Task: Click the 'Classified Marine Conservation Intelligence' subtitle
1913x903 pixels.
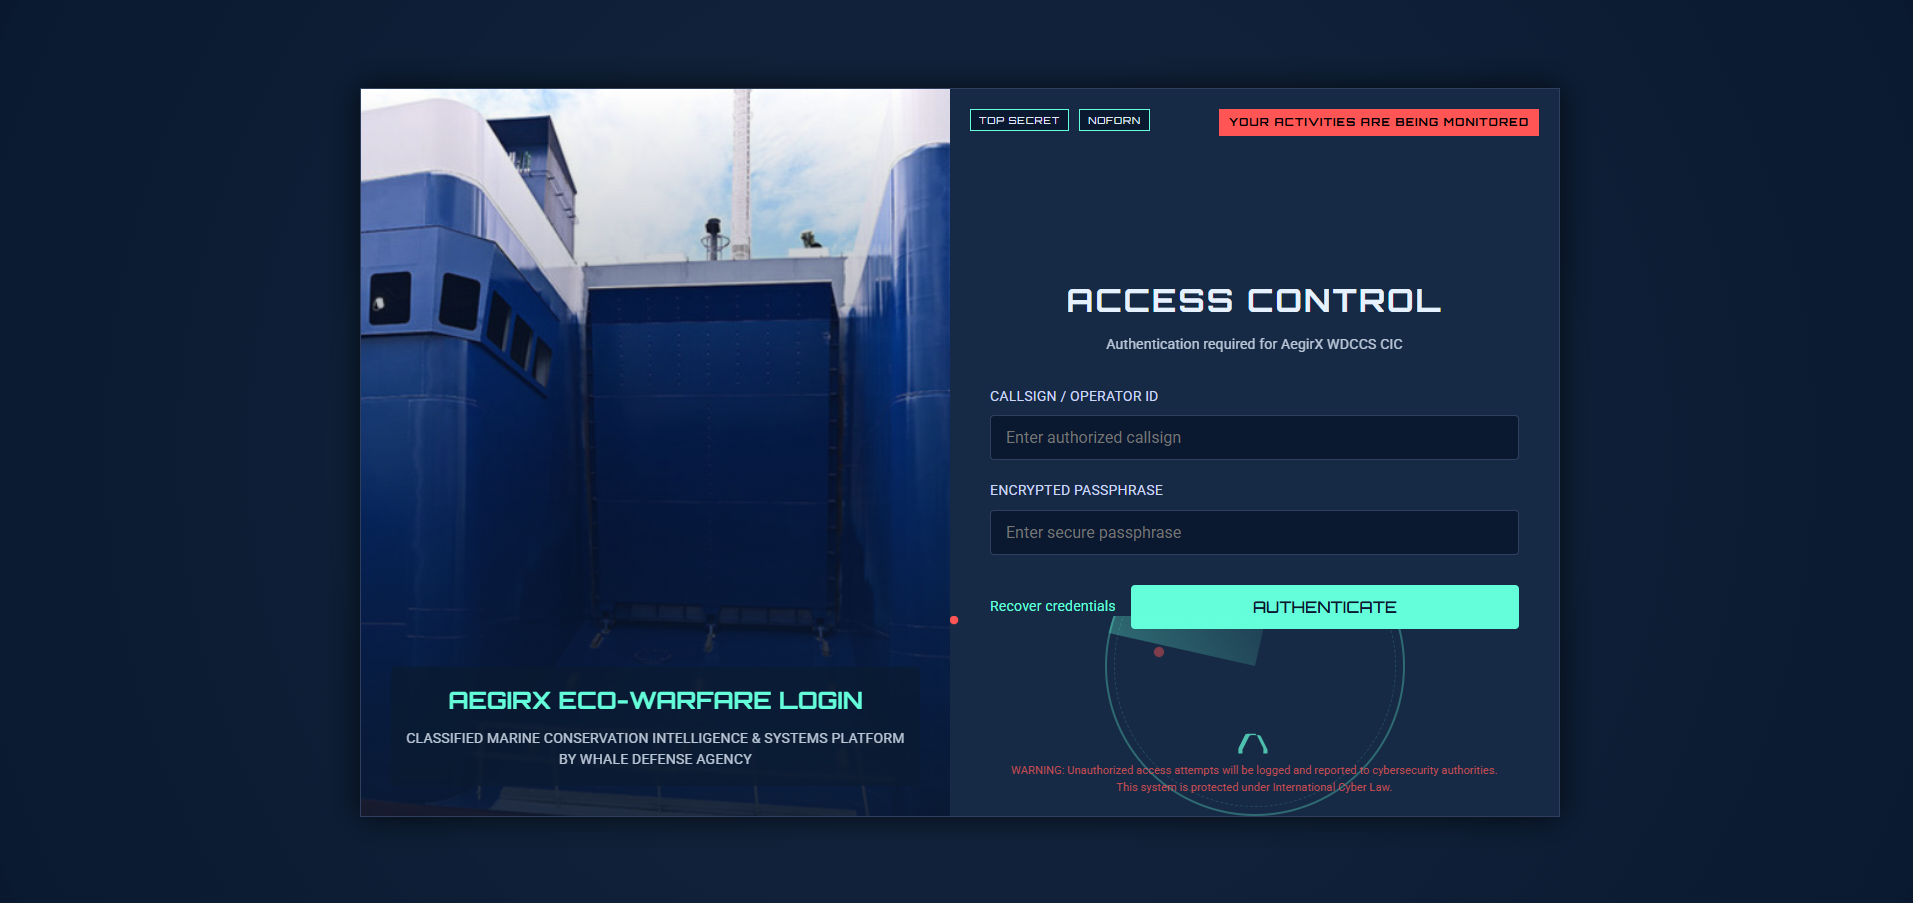Action: 655,738
